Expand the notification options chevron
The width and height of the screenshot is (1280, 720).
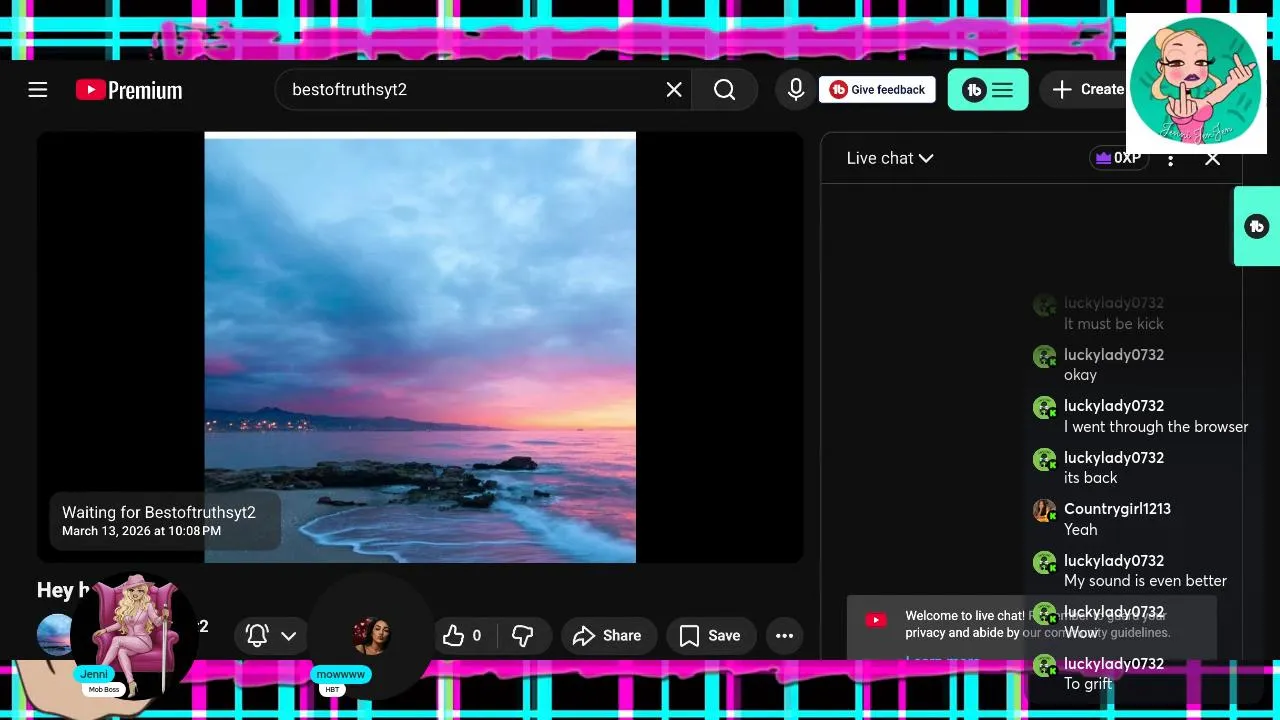[289, 636]
